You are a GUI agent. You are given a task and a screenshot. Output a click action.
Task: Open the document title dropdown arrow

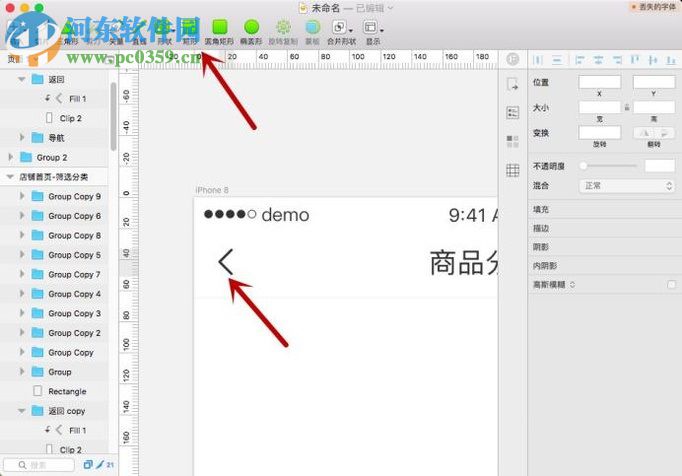point(390,8)
